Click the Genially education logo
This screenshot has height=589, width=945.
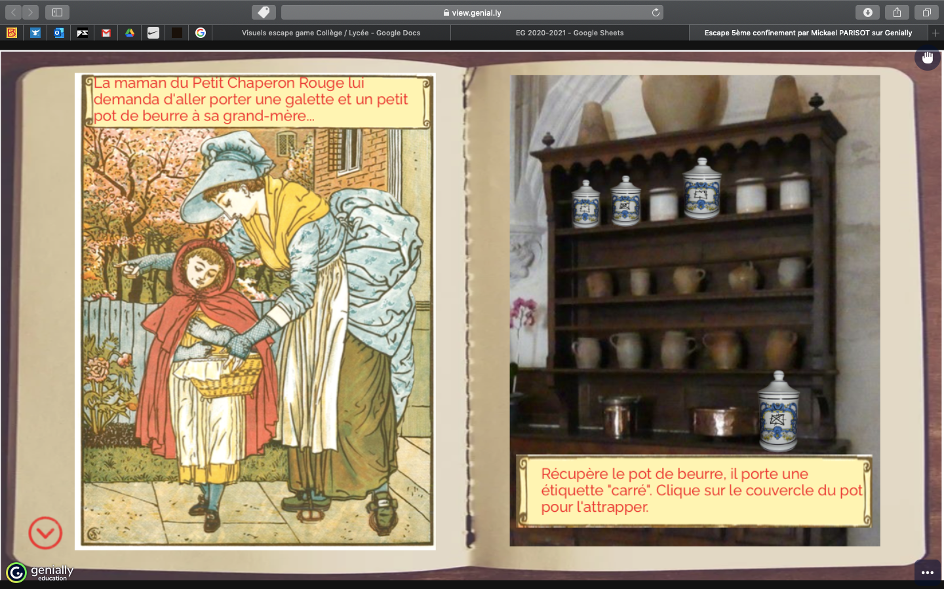(40, 572)
